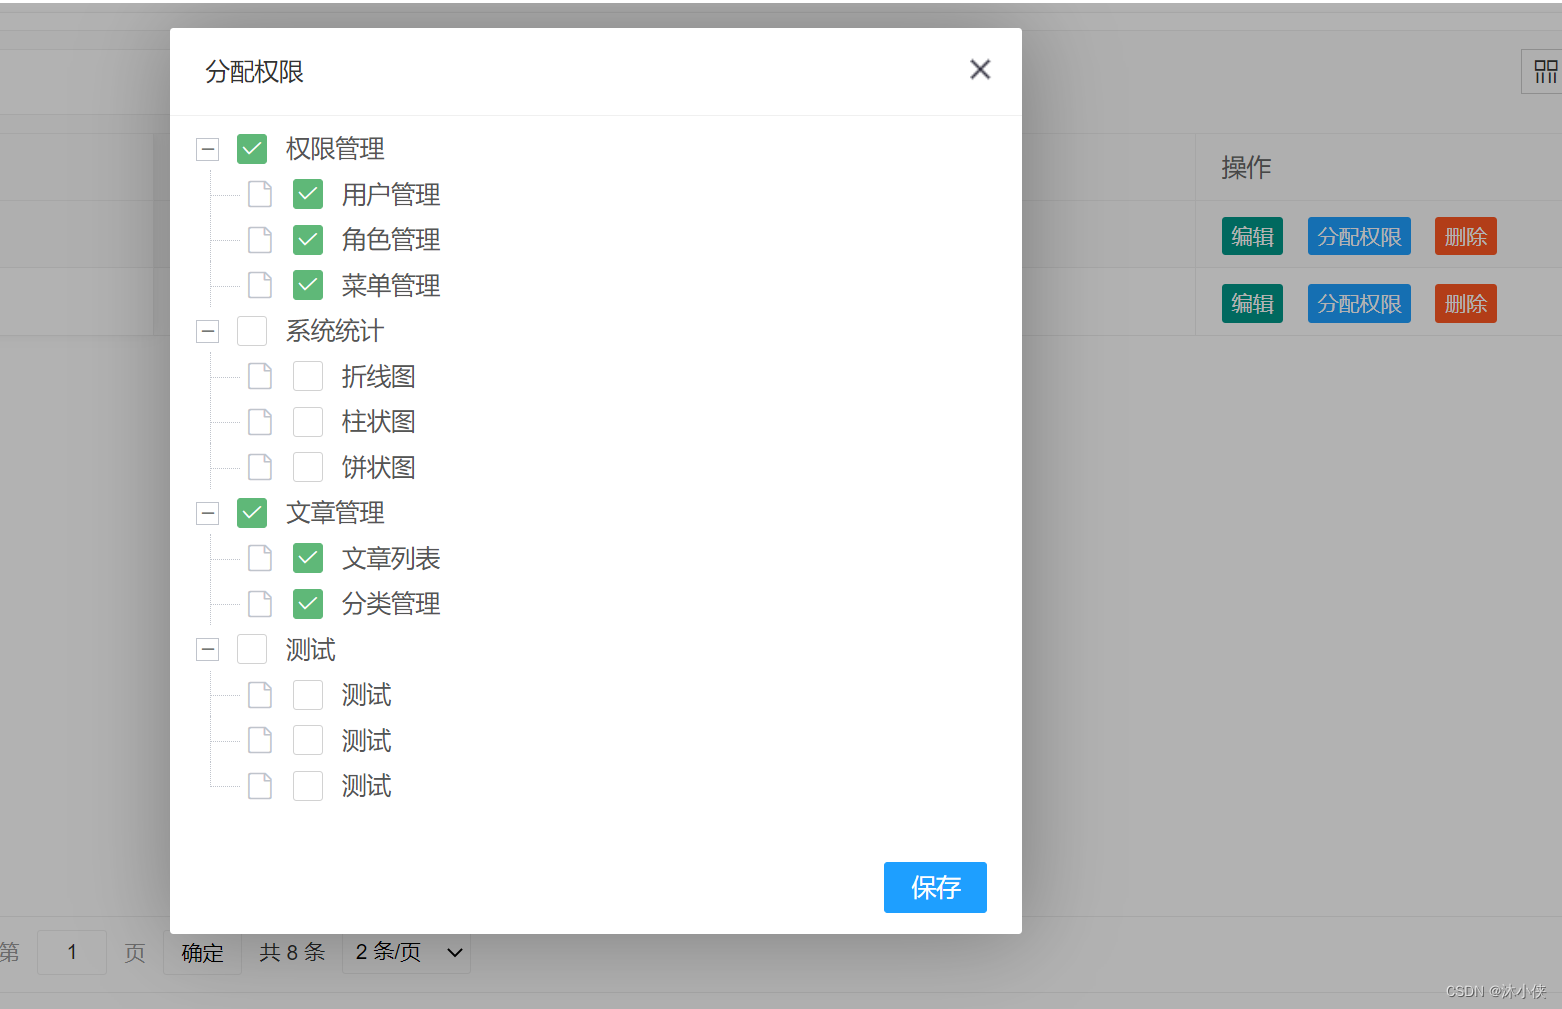Click 确定 in the pagination bar
This screenshot has height=1009, width=1562.
pyautogui.click(x=202, y=953)
